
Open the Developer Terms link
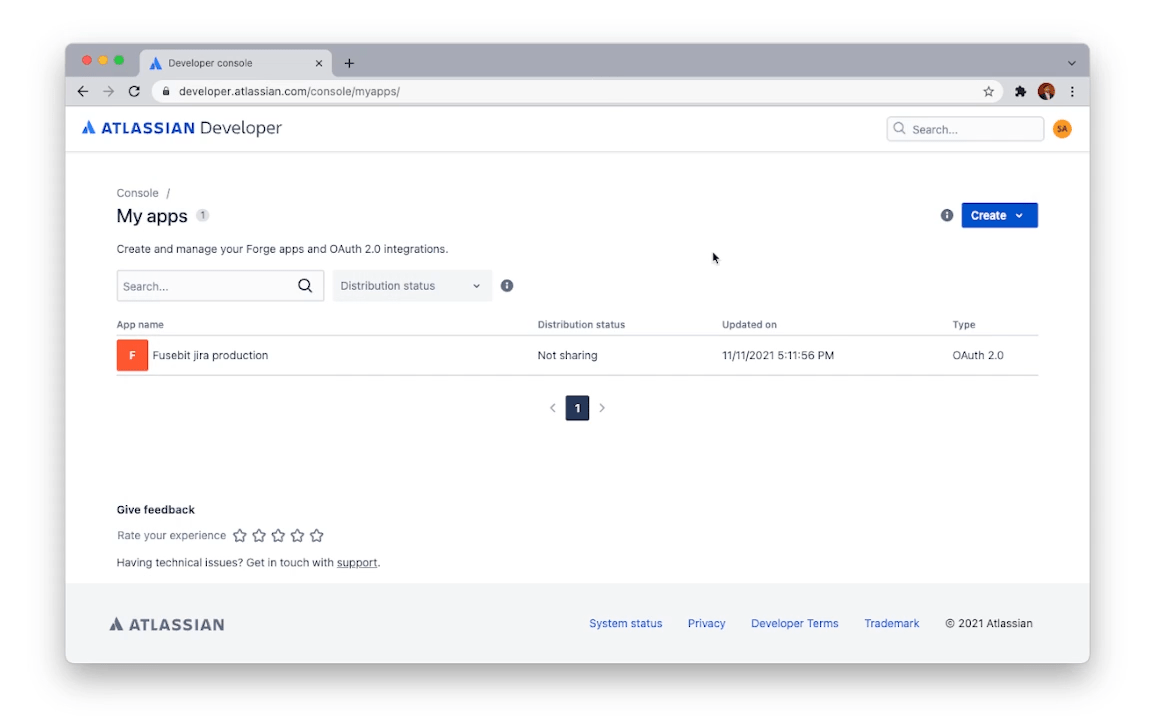794,623
